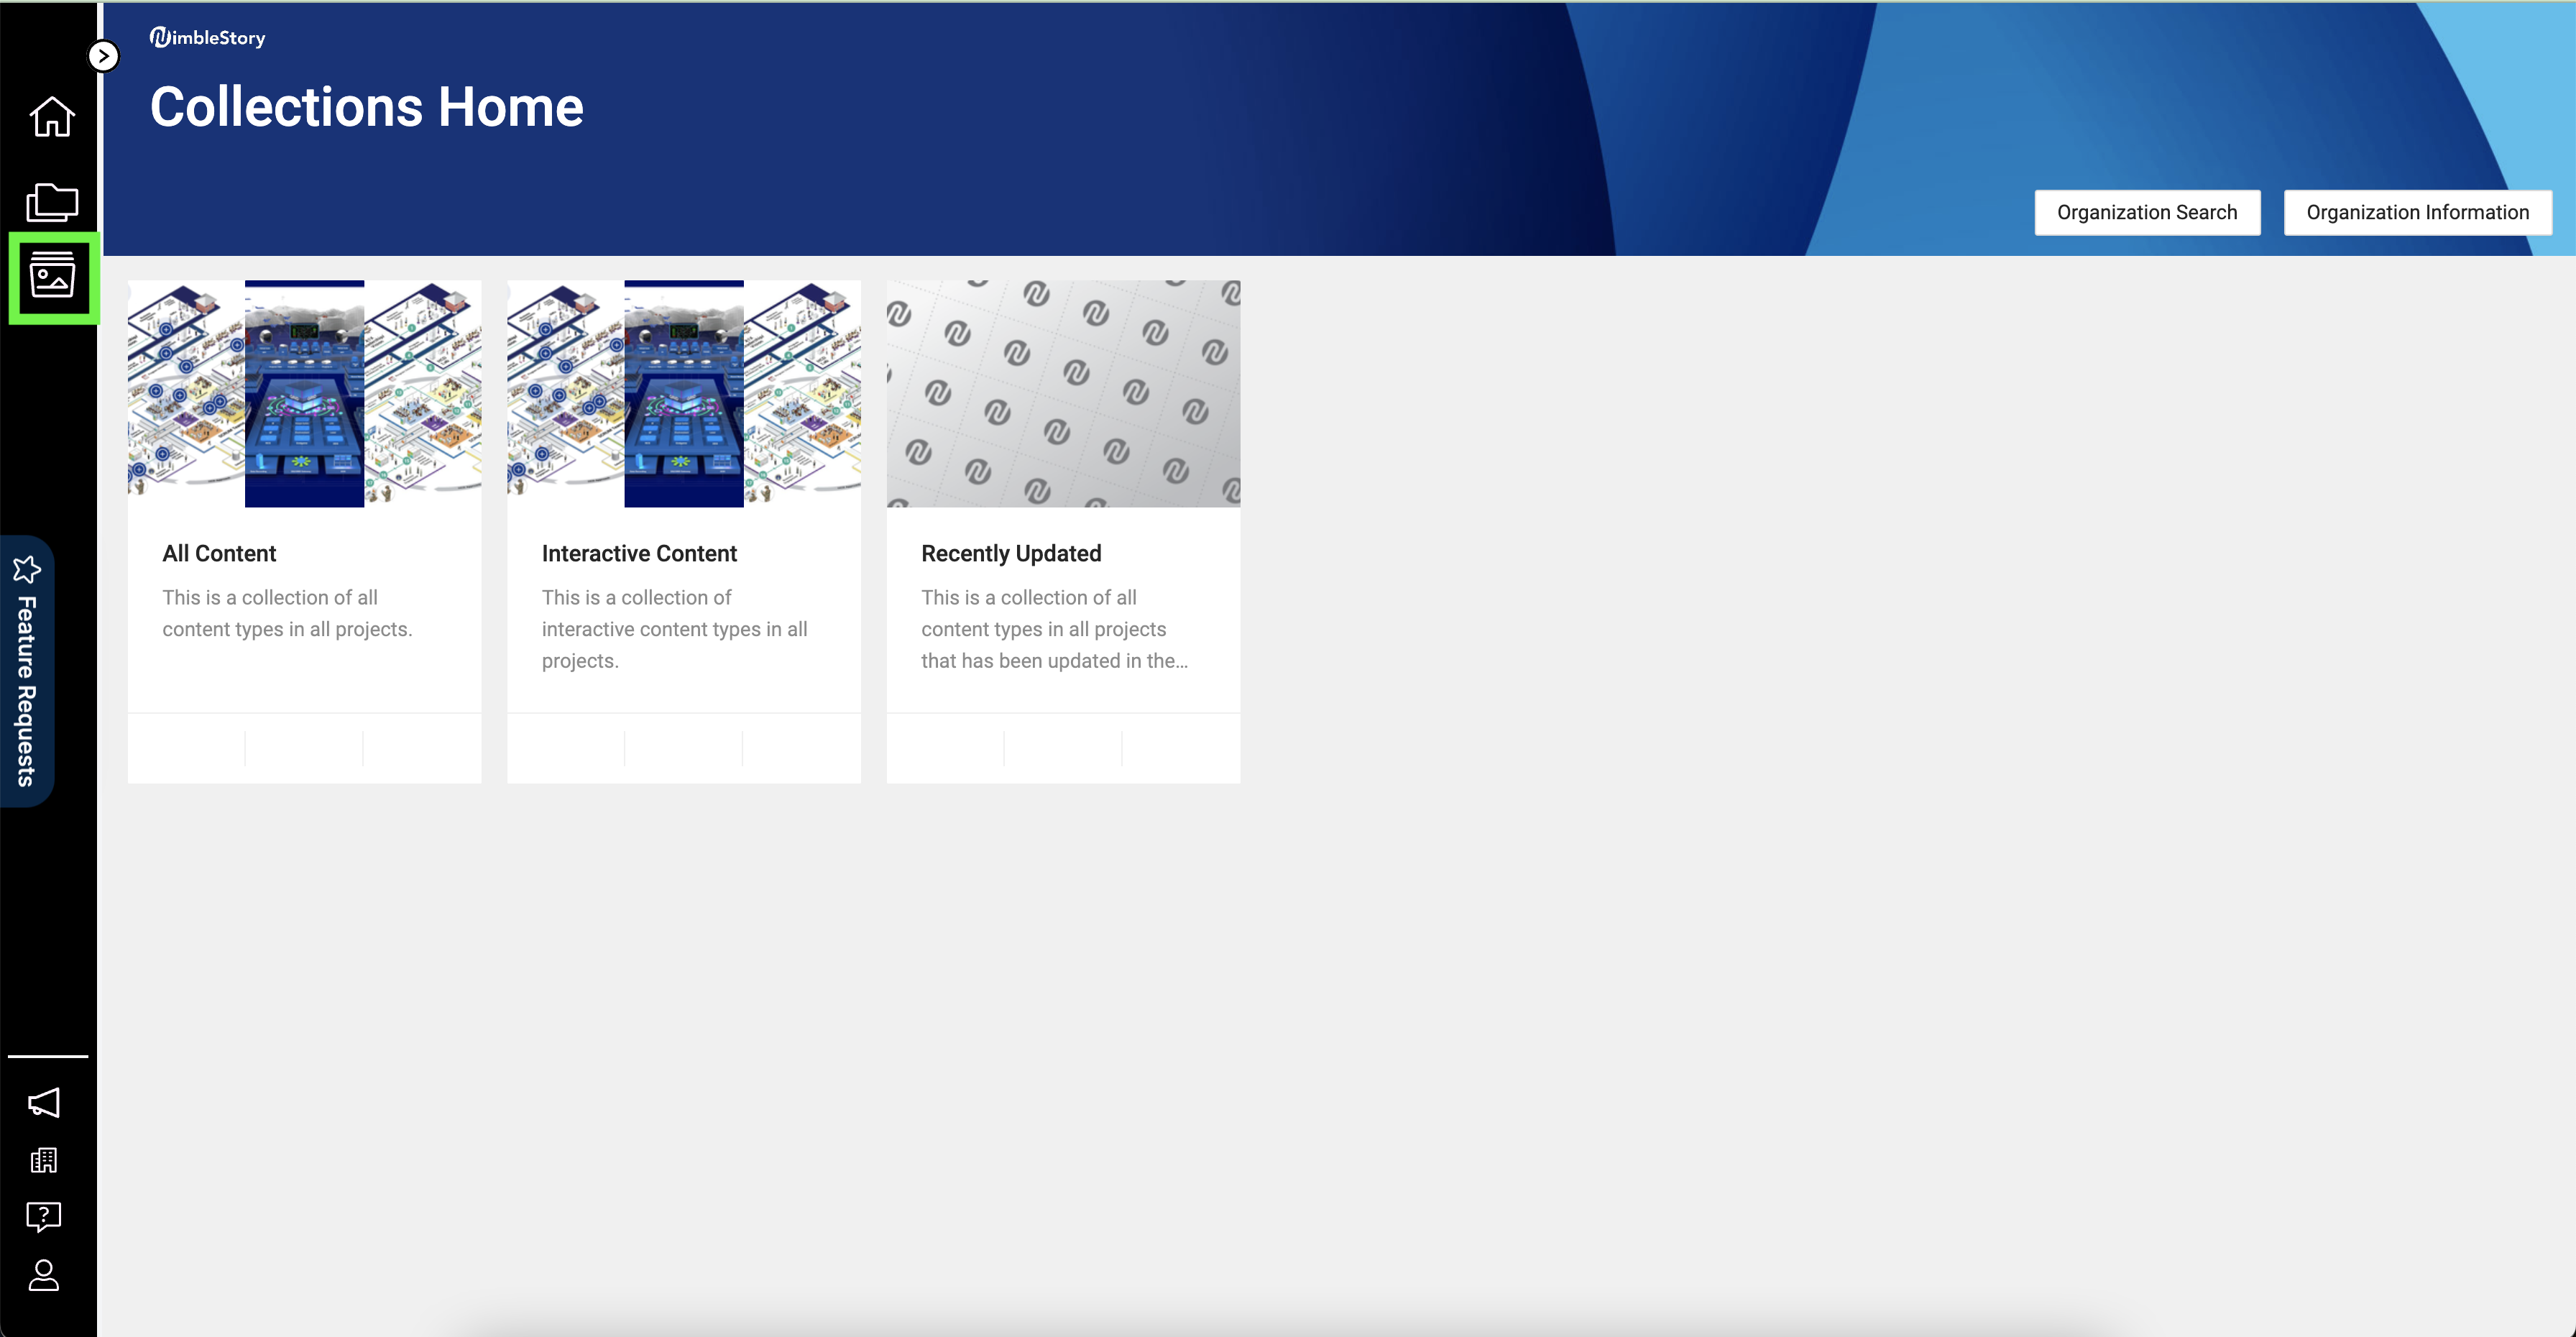Open the Feature Requests side tab
2576x1337 pixels.
pyautogui.click(x=27, y=690)
